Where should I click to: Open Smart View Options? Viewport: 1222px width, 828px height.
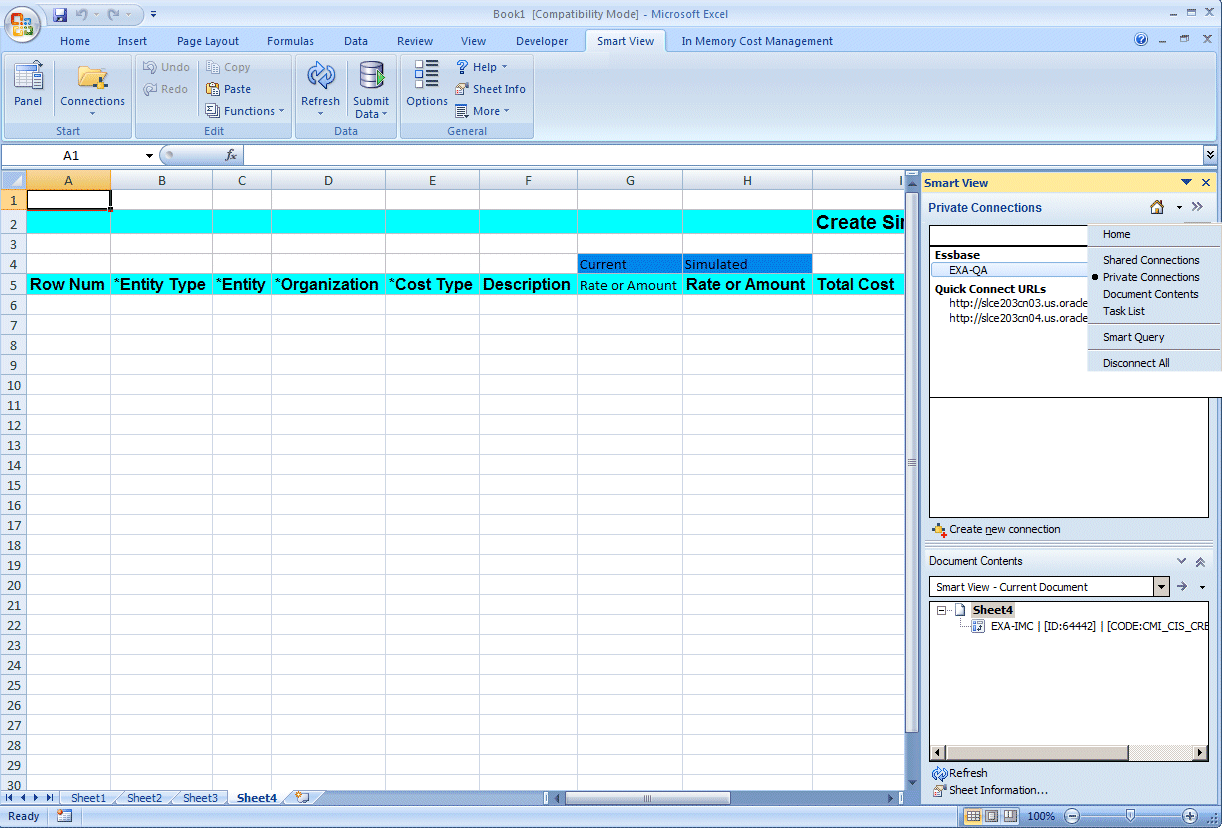[x=427, y=85]
